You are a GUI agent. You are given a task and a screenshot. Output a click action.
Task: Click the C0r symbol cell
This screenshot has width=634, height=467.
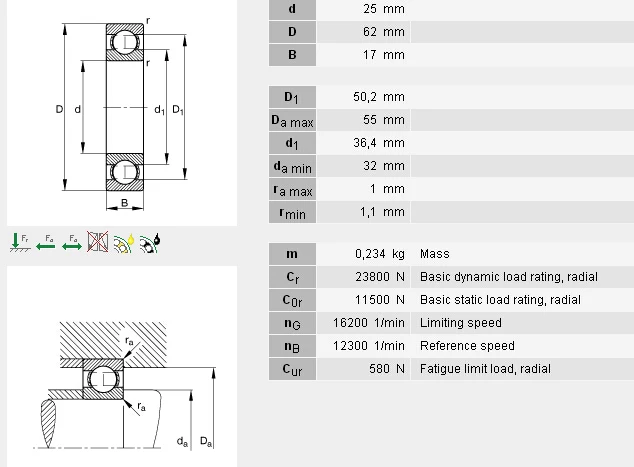pyautogui.click(x=292, y=300)
